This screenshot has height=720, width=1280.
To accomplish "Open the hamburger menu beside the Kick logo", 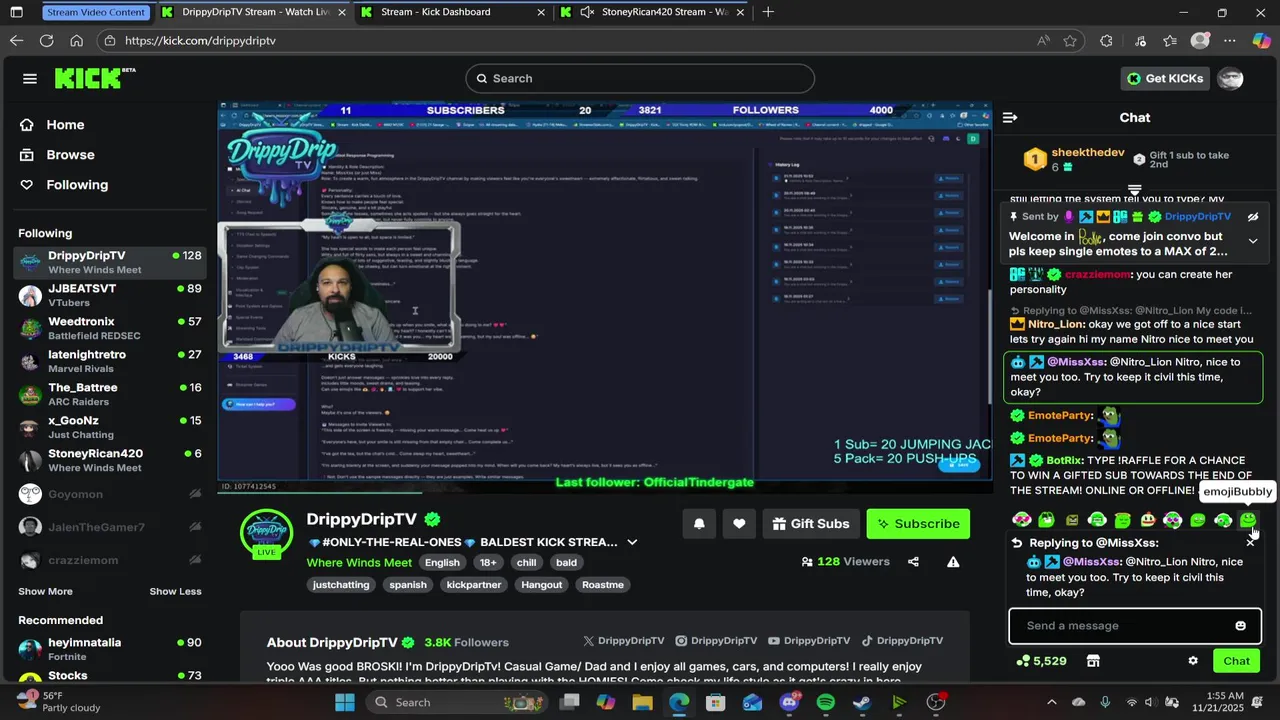I will [x=30, y=79].
